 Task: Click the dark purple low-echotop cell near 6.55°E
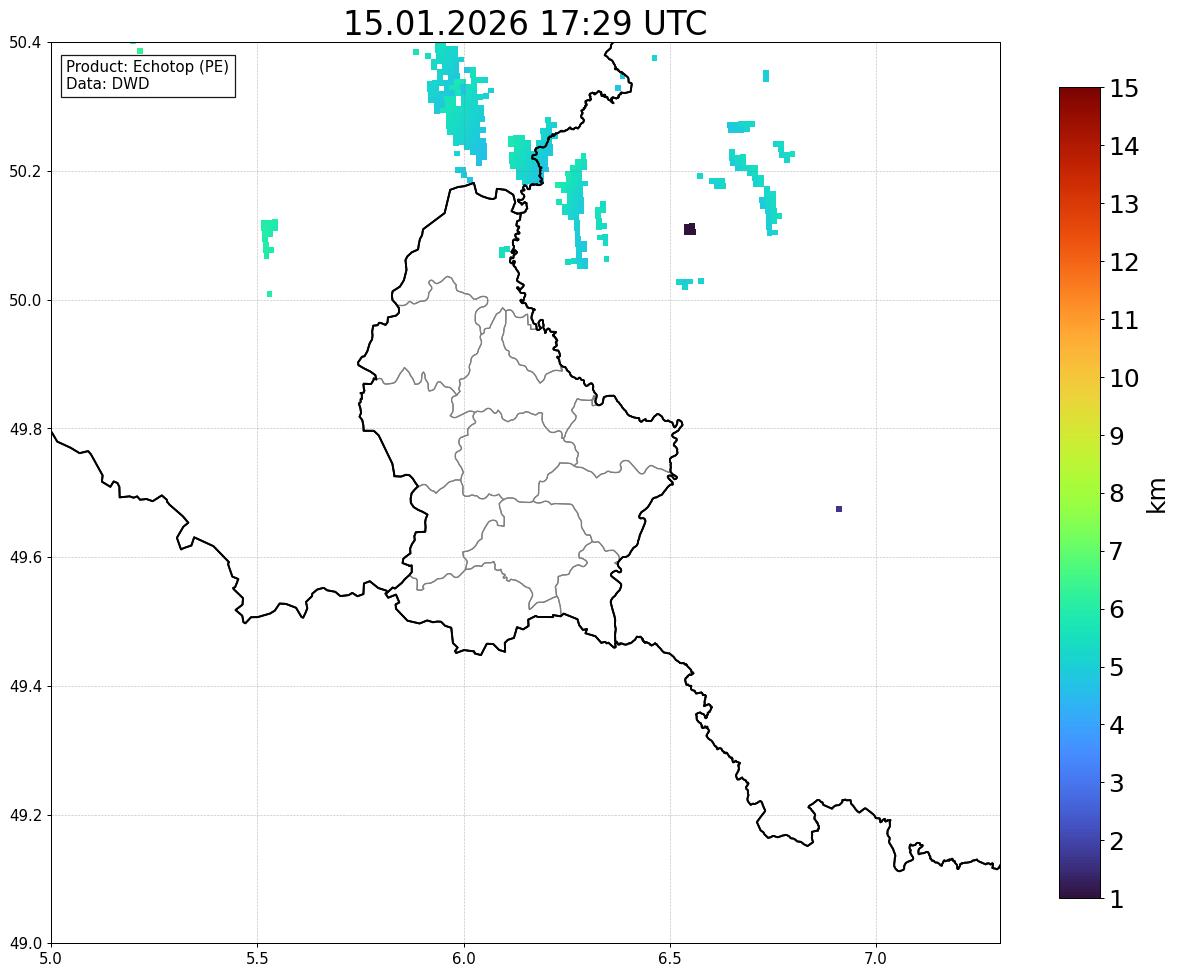(690, 229)
